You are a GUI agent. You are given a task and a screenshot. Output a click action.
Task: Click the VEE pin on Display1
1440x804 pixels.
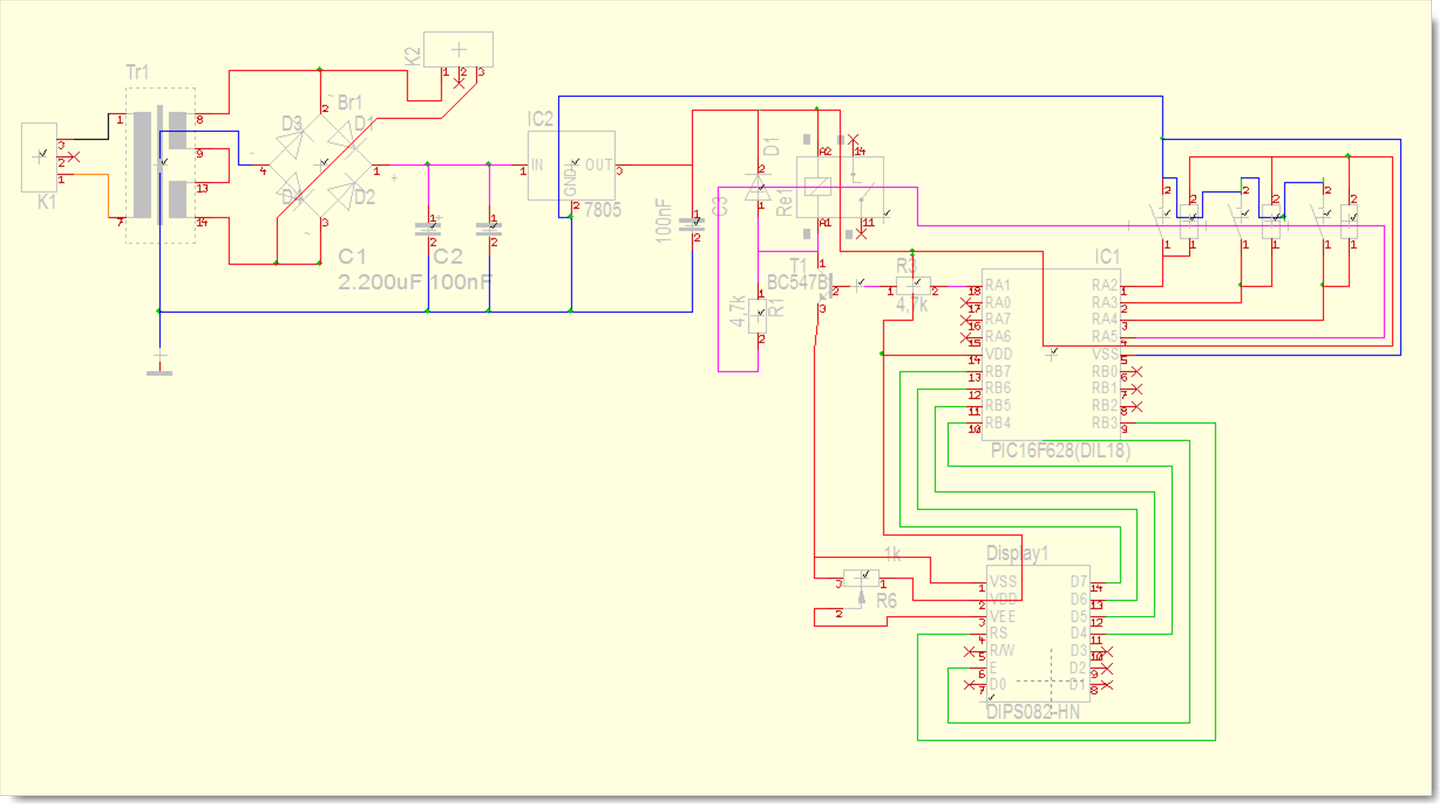pos(1003,616)
